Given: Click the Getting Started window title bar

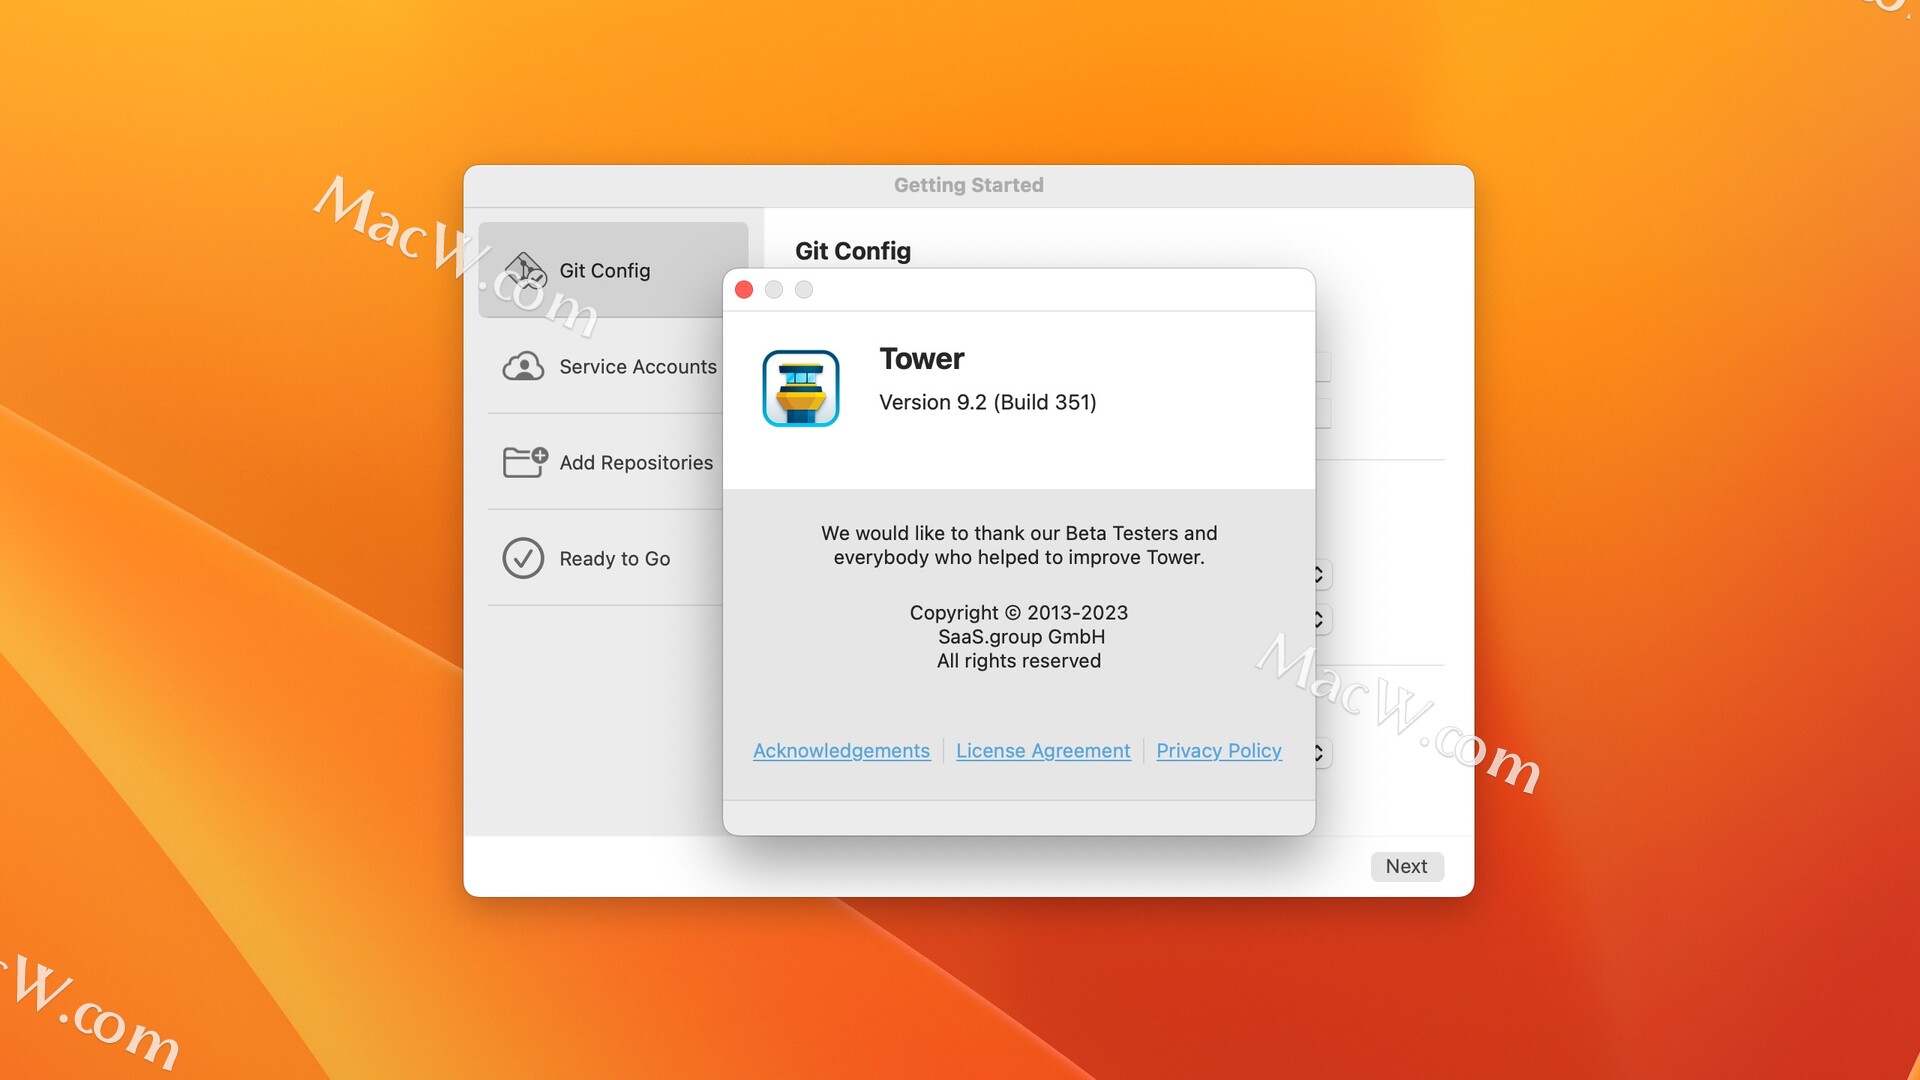Looking at the screenshot, I should coord(969,185).
